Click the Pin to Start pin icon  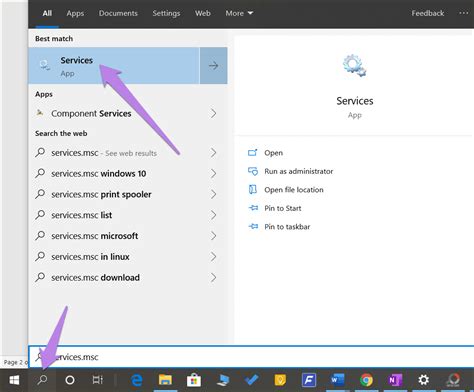(x=253, y=208)
